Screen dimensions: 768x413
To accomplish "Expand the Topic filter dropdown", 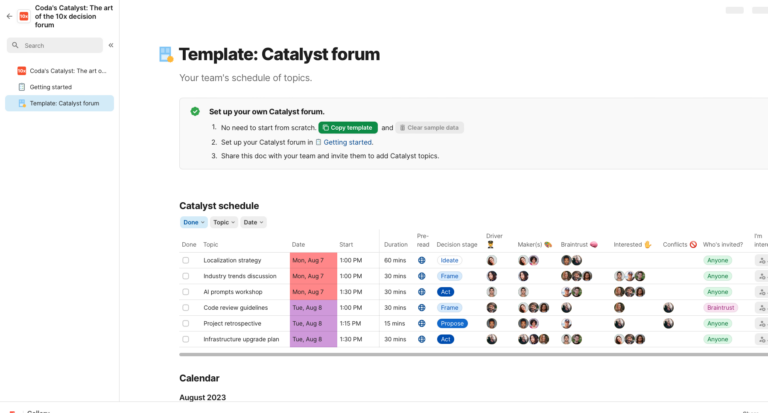I will click(x=223, y=222).
